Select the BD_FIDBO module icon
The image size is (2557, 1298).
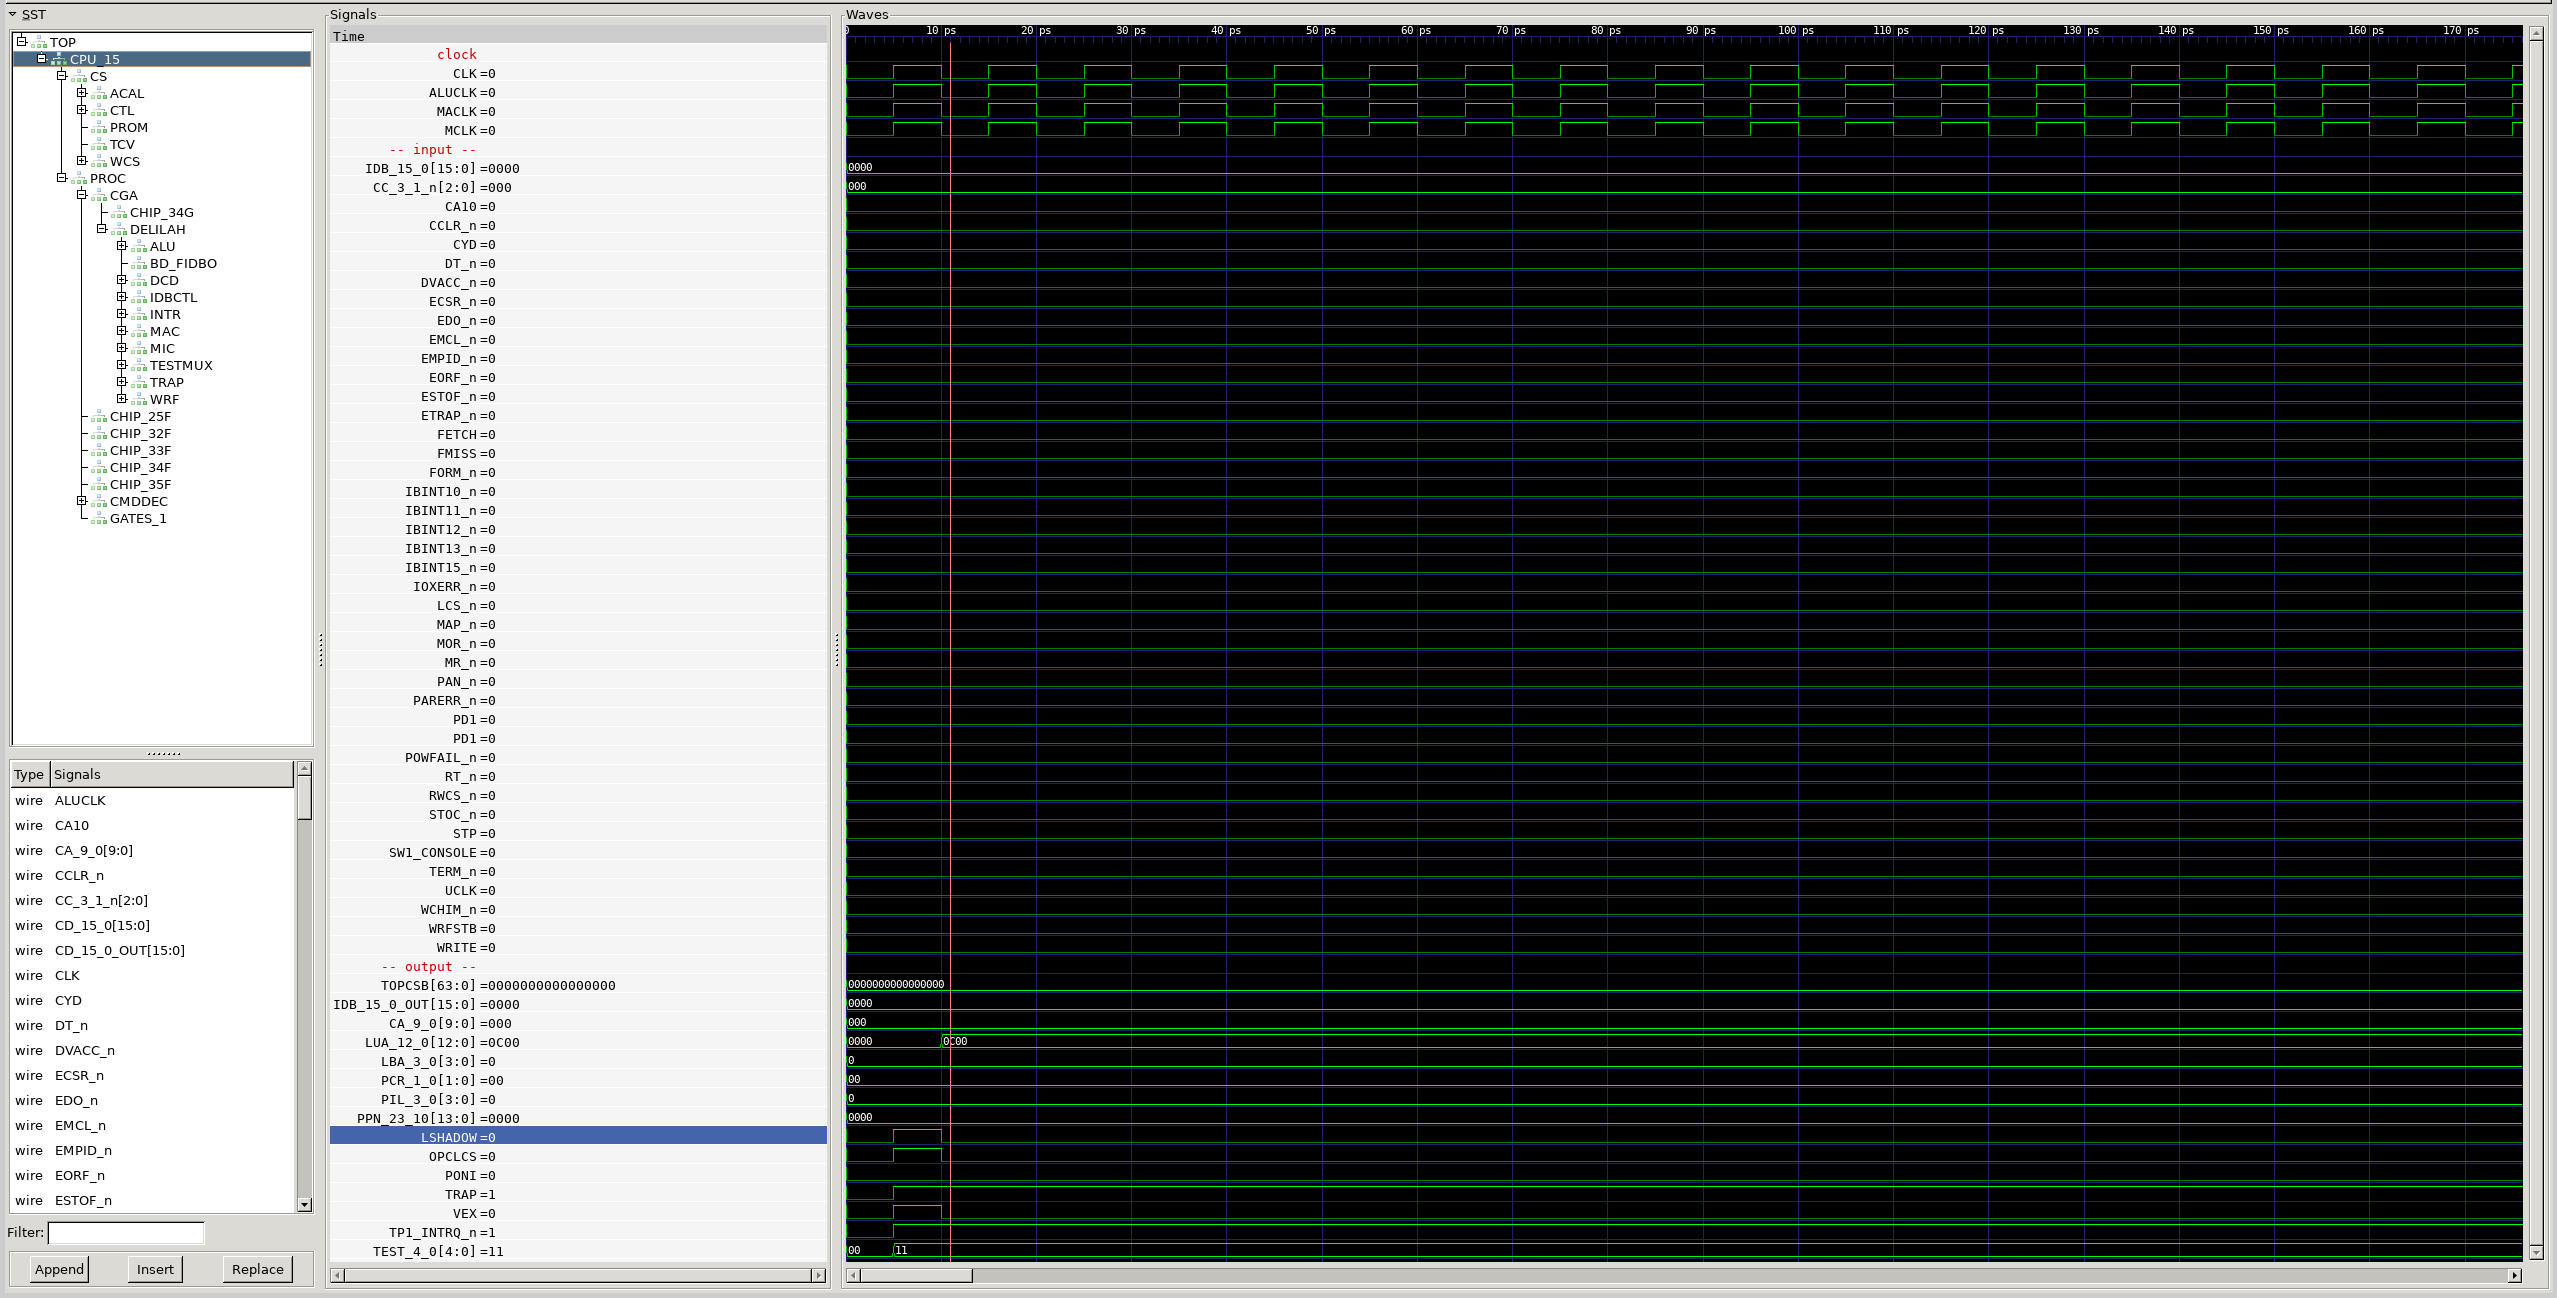[x=139, y=264]
